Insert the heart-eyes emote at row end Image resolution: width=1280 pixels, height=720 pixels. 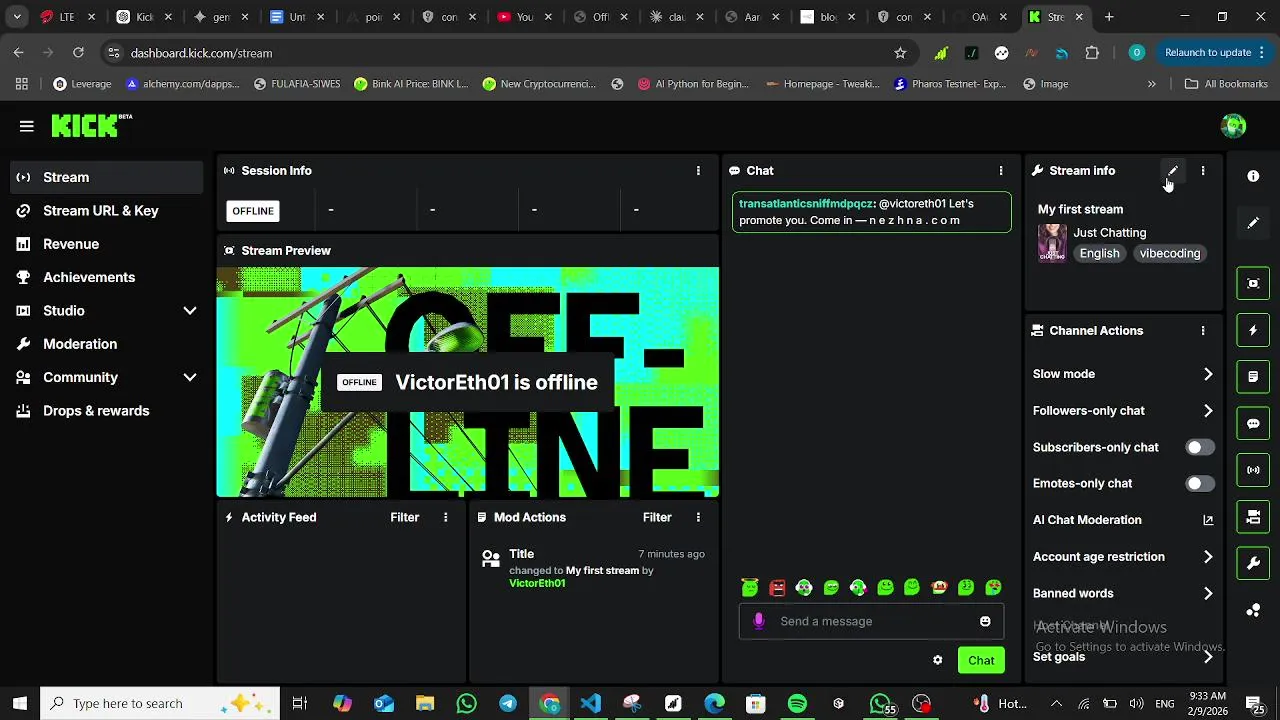point(993,588)
